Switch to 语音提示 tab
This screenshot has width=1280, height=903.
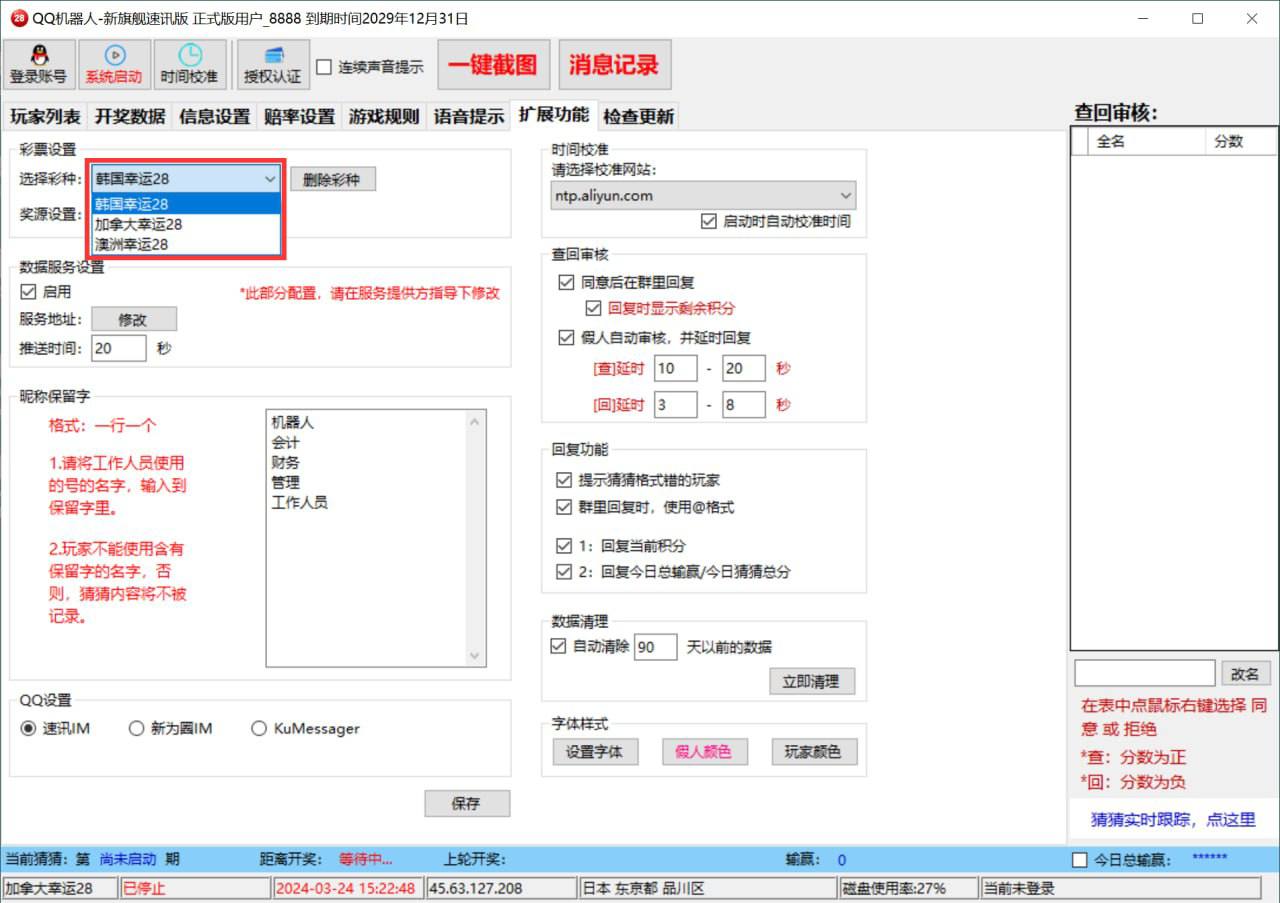[x=469, y=116]
